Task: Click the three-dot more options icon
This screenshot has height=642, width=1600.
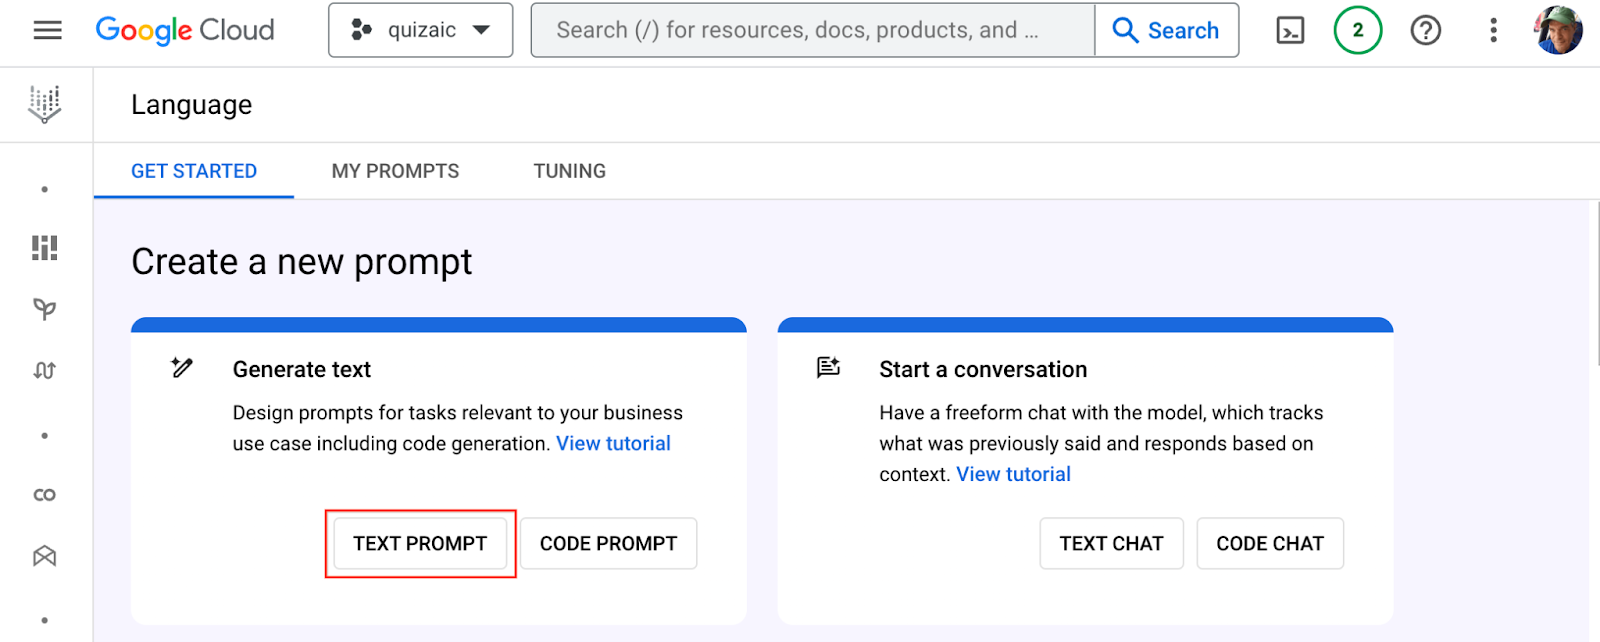Action: pyautogui.click(x=1493, y=31)
